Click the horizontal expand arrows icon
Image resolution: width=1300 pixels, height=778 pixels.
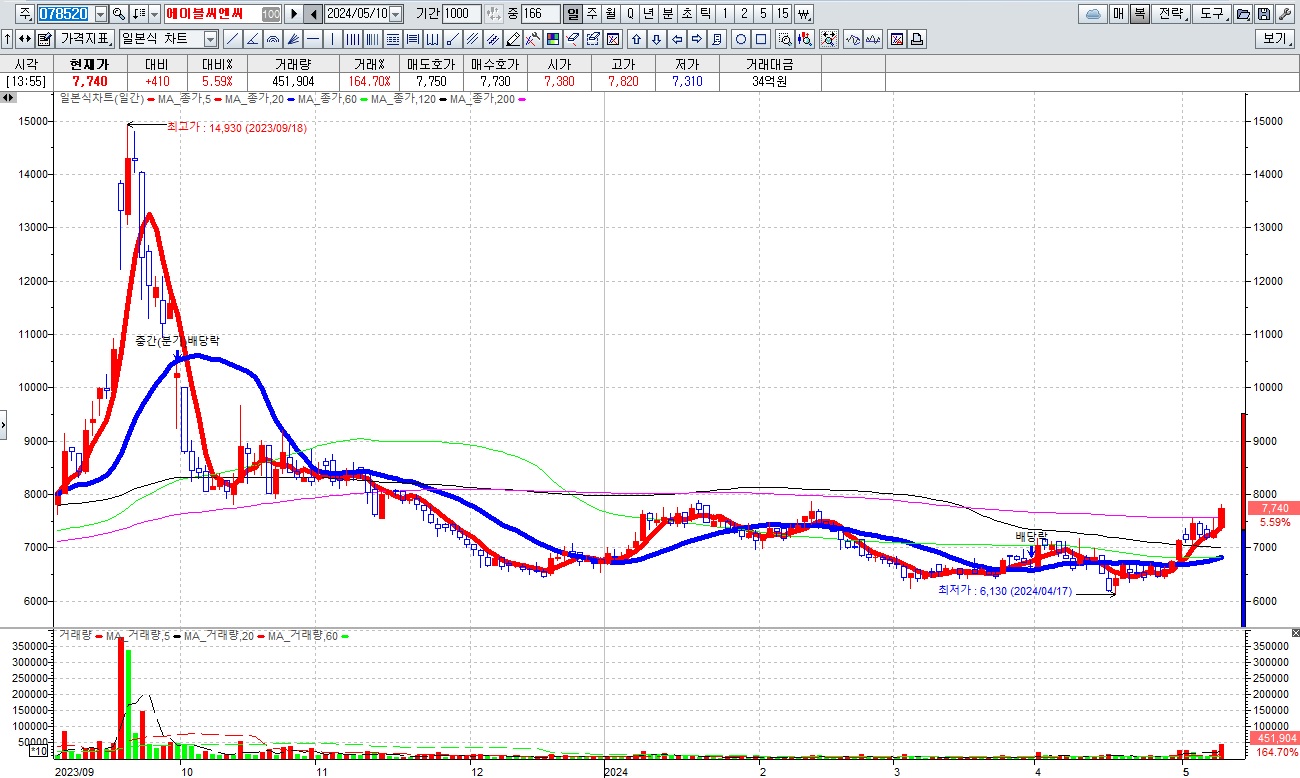click(24, 39)
